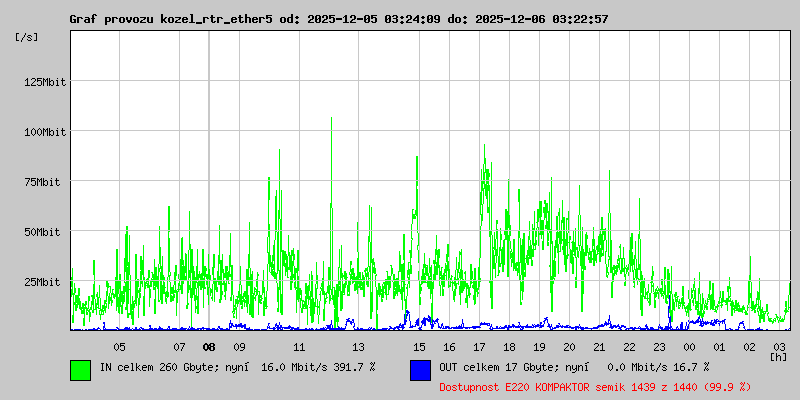The width and height of the screenshot is (800, 400).
Task: Click the 20 hour marker
Action: click(x=569, y=347)
